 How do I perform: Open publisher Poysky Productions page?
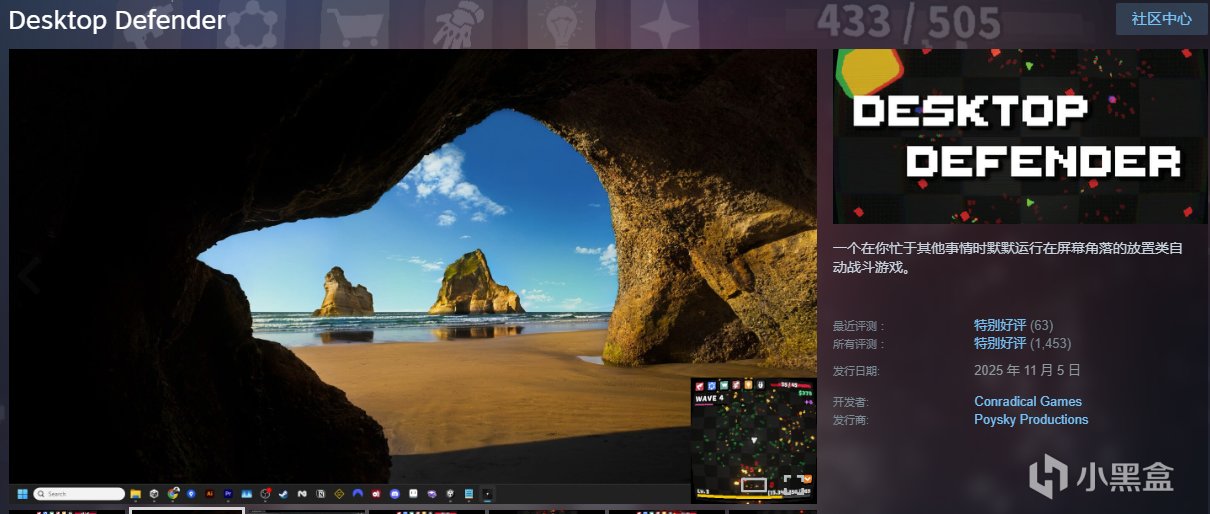[1031, 419]
